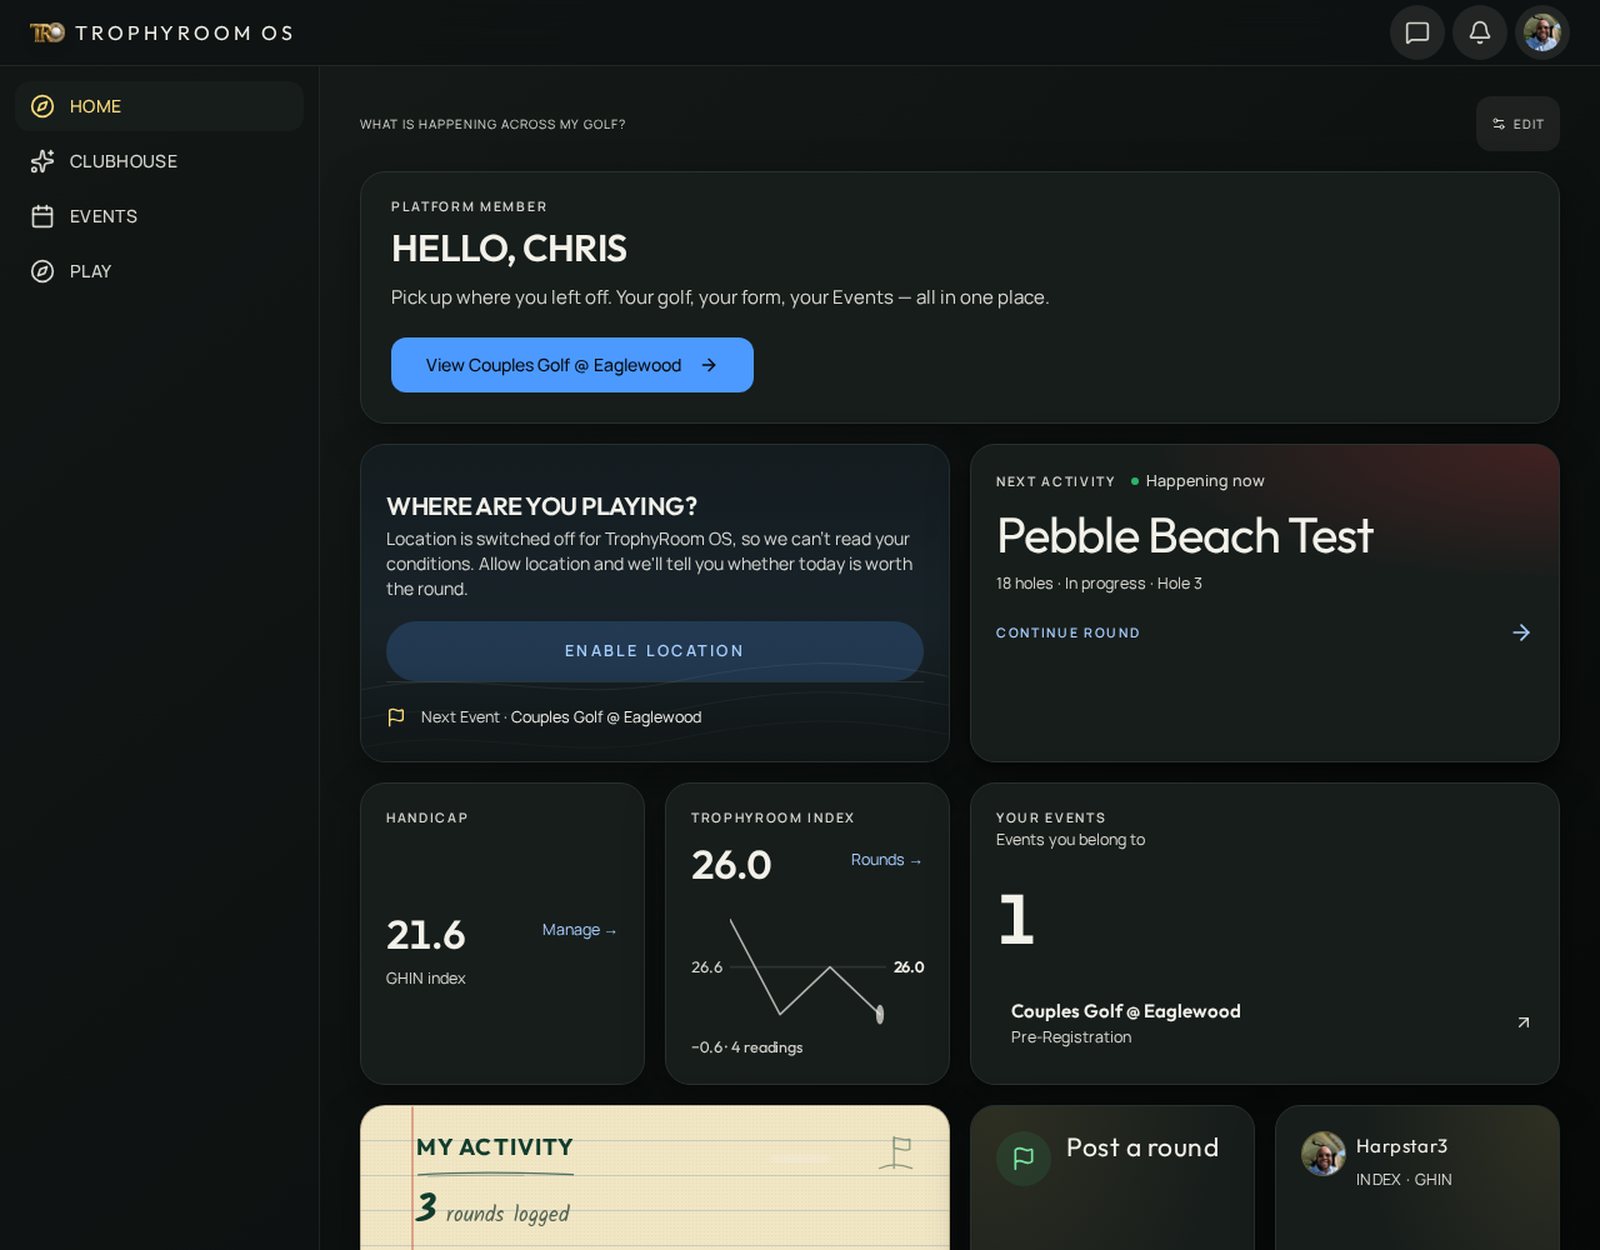Viewport: 1600px width, 1250px height.
Task: Click the Enable Location button
Action: click(654, 651)
